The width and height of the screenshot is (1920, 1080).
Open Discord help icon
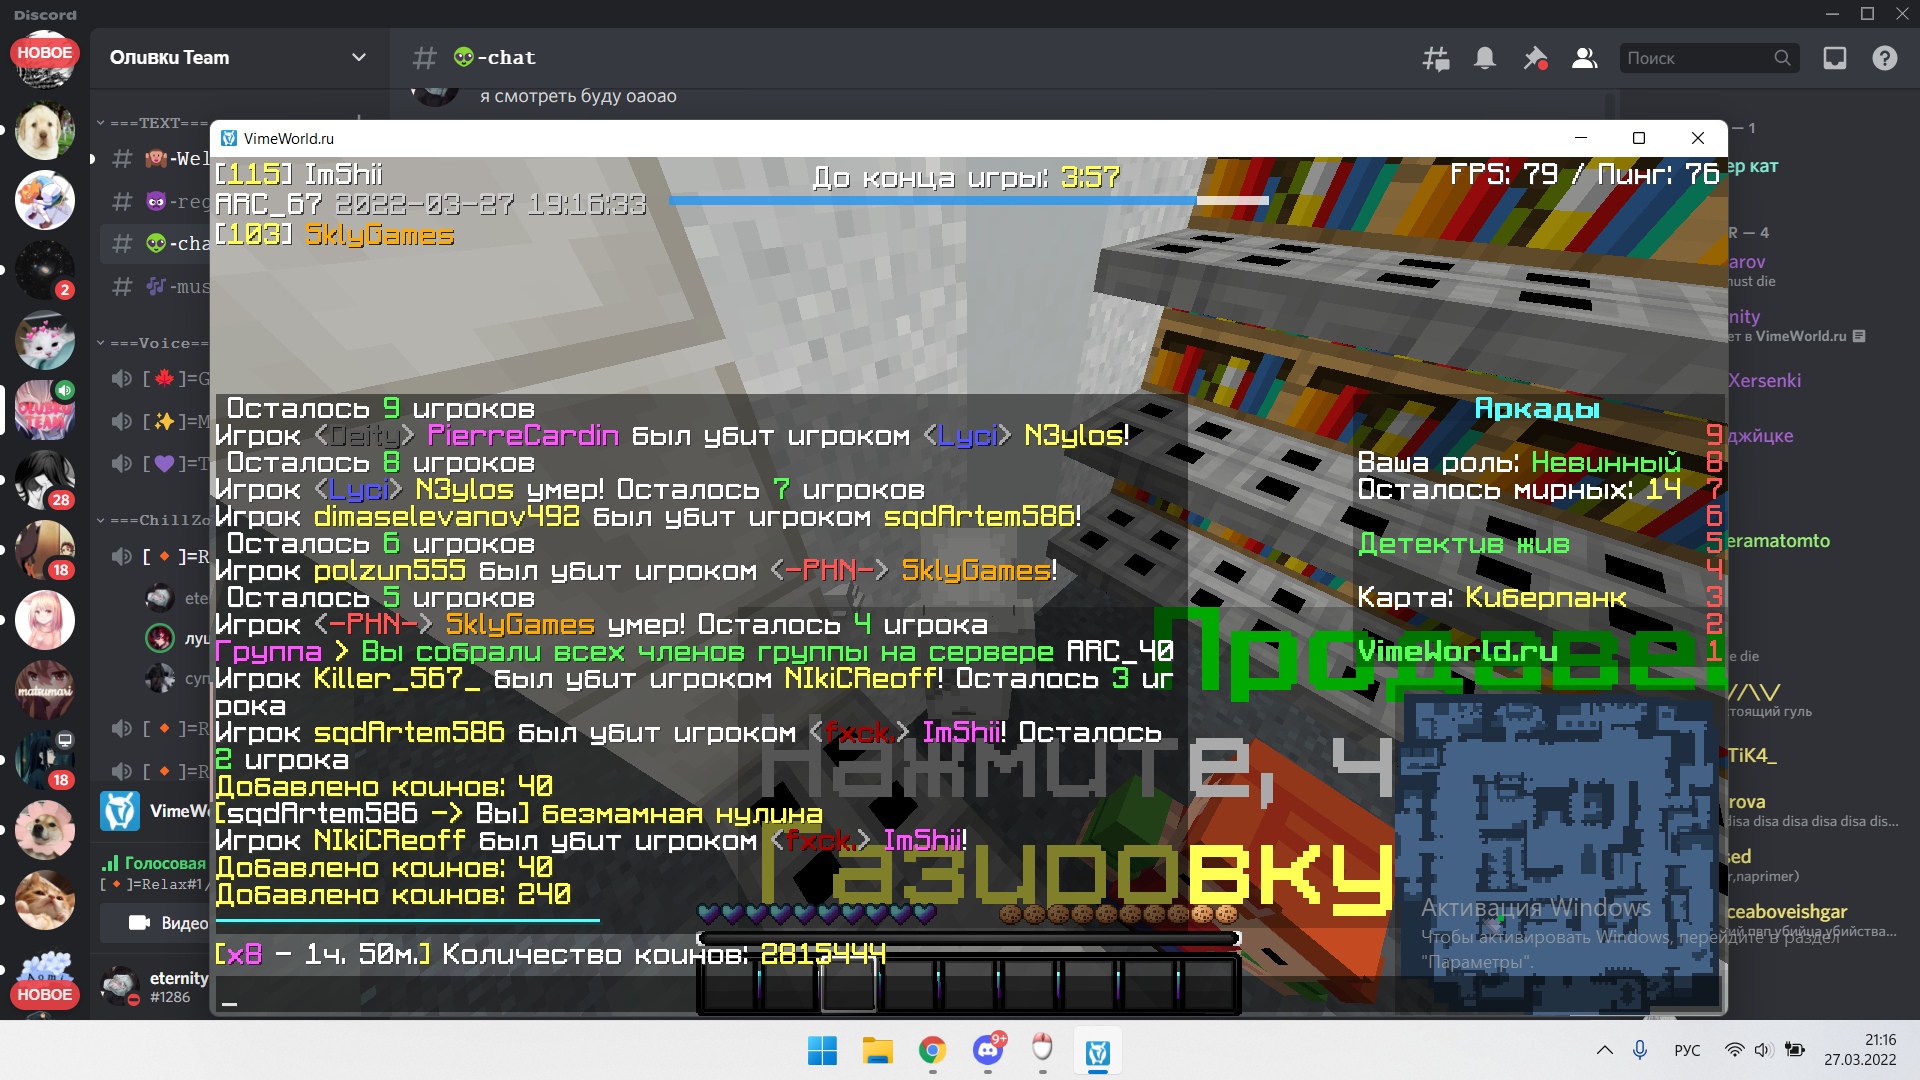(x=1885, y=58)
